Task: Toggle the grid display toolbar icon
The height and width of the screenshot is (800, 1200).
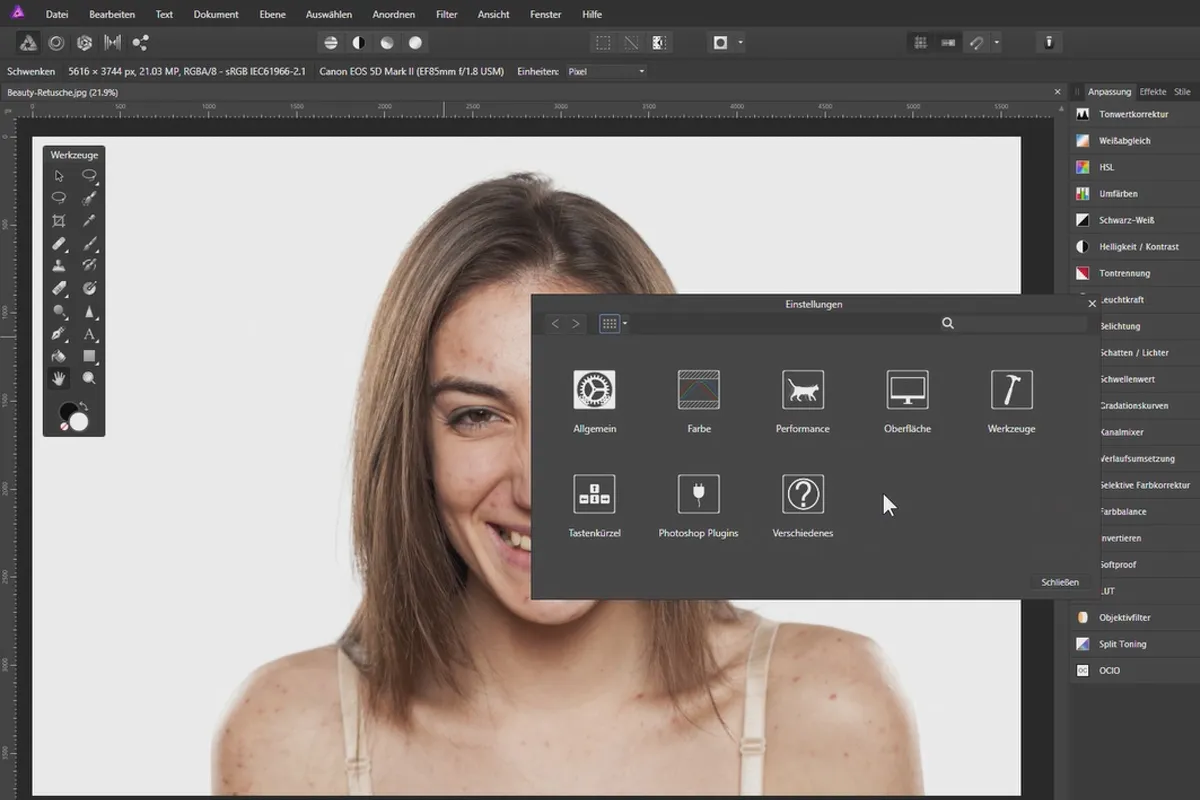Action: (920, 43)
